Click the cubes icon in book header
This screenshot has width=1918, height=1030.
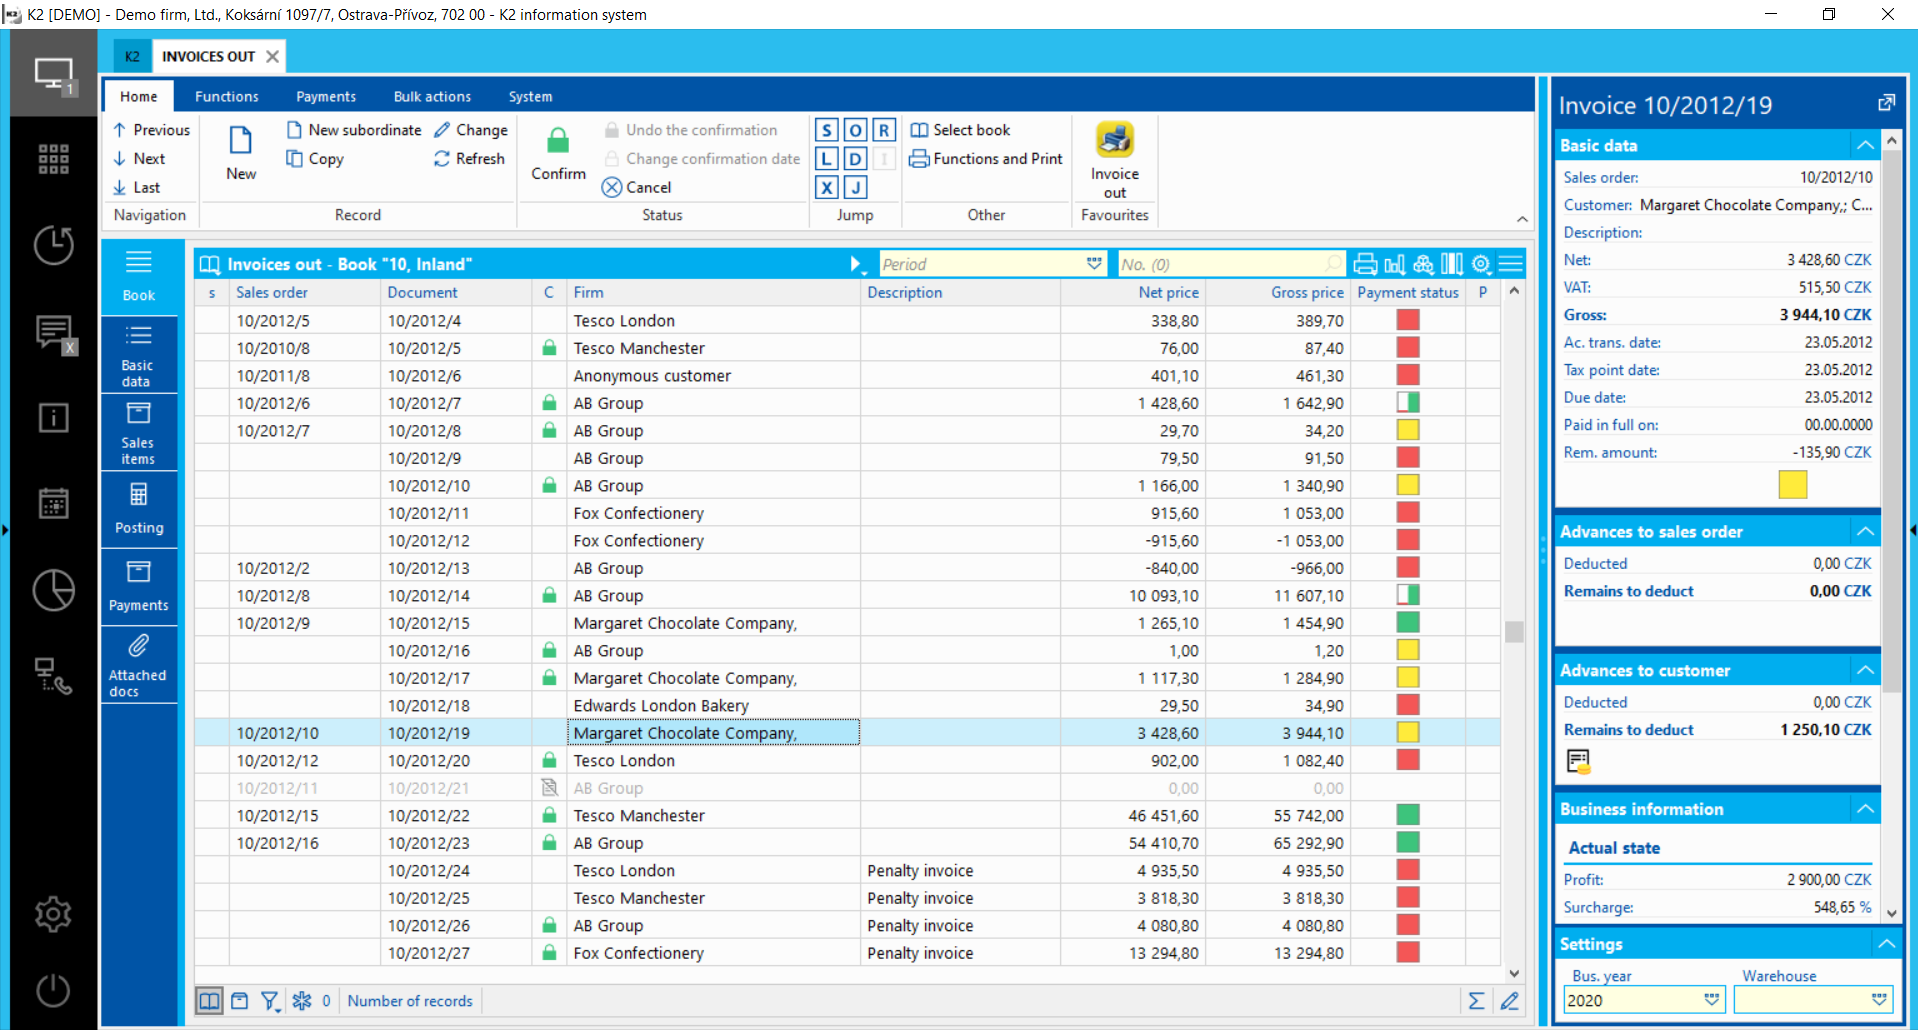(x=1423, y=264)
